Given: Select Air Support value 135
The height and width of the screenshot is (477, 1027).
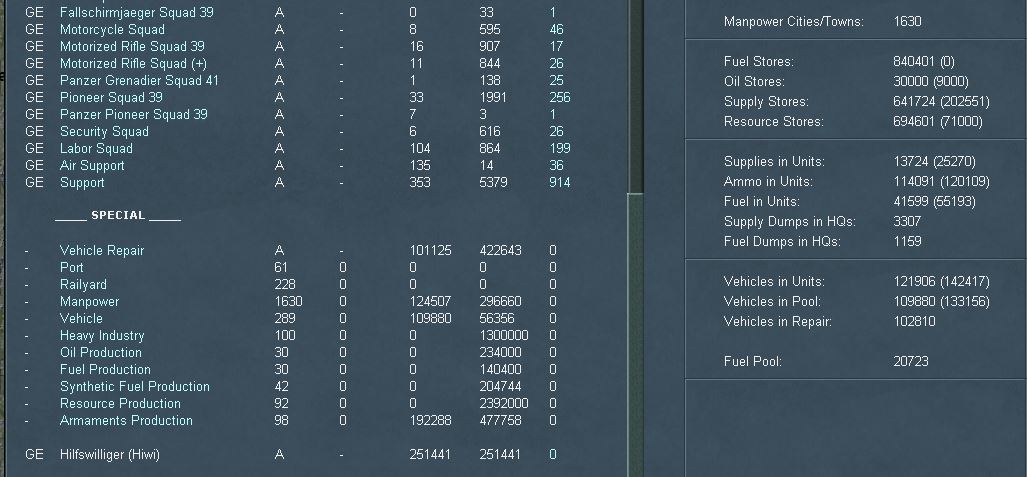Looking at the screenshot, I should [x=420, y=166].
